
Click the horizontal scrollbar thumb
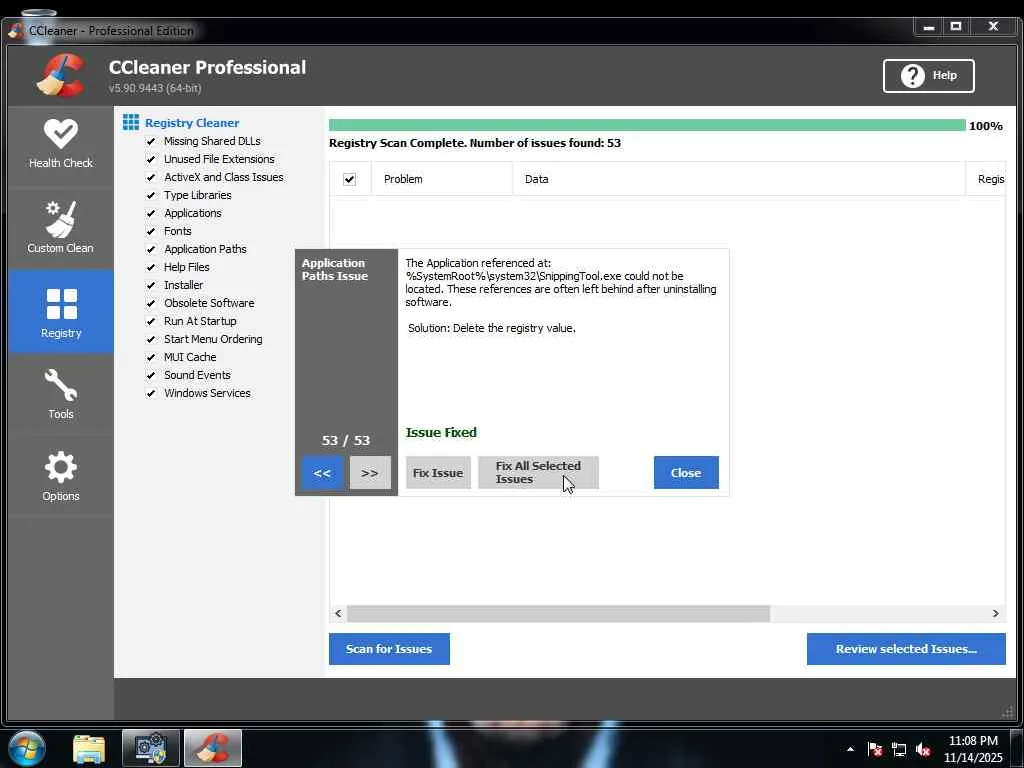tap(558, 613)
